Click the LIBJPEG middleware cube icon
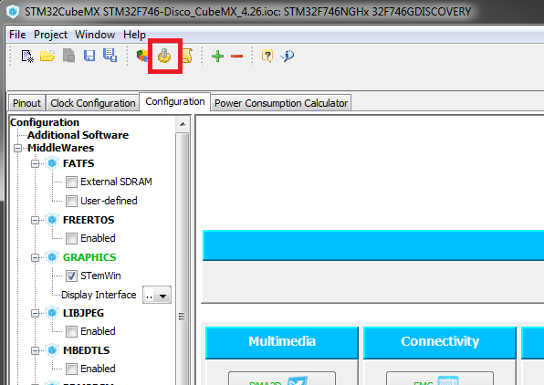The image size is (544, 385). coord(52,313)
